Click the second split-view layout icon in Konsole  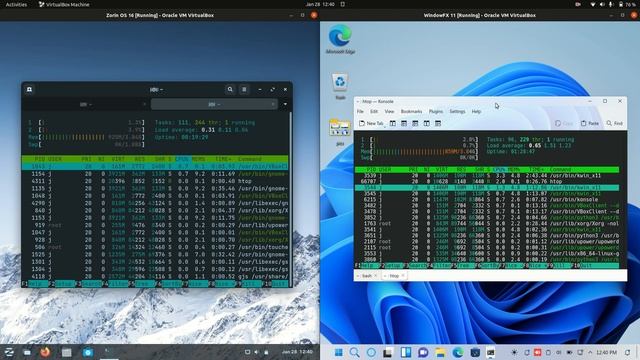(x=404, y=123)
